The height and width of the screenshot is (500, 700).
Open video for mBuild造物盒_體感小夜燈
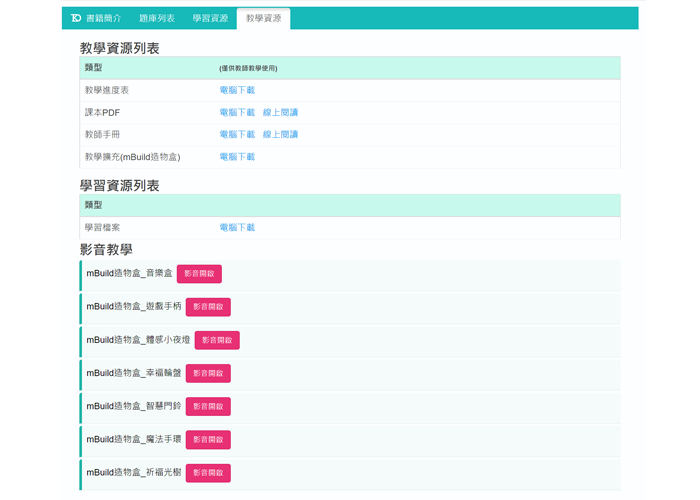click(217, 340)
